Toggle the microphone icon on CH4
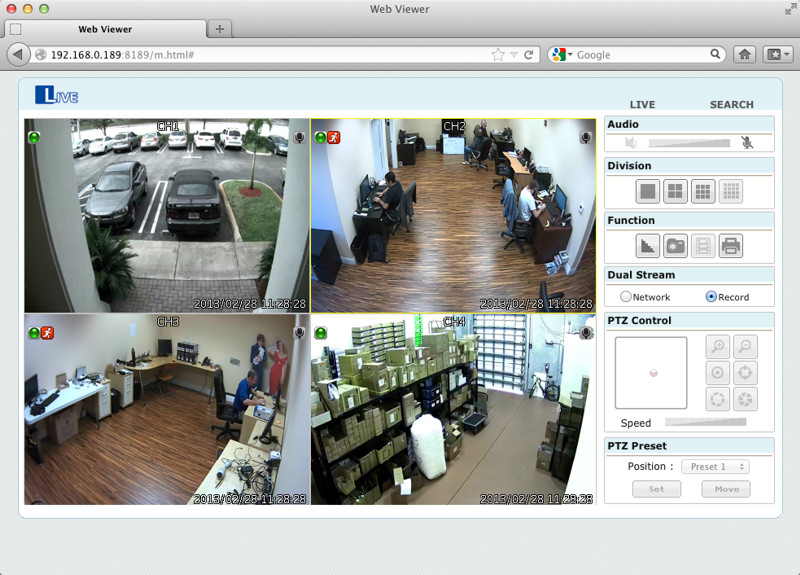The height and width of the screenshot is (575, 800). pos(586,333)
